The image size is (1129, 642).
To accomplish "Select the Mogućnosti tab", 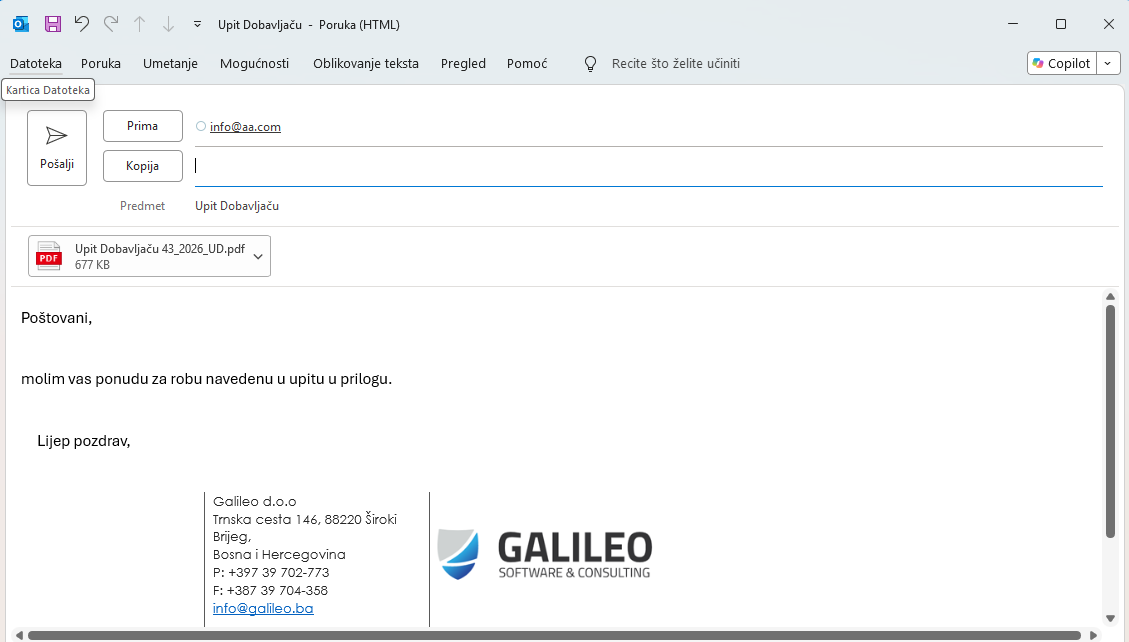I will pos(254,63).
